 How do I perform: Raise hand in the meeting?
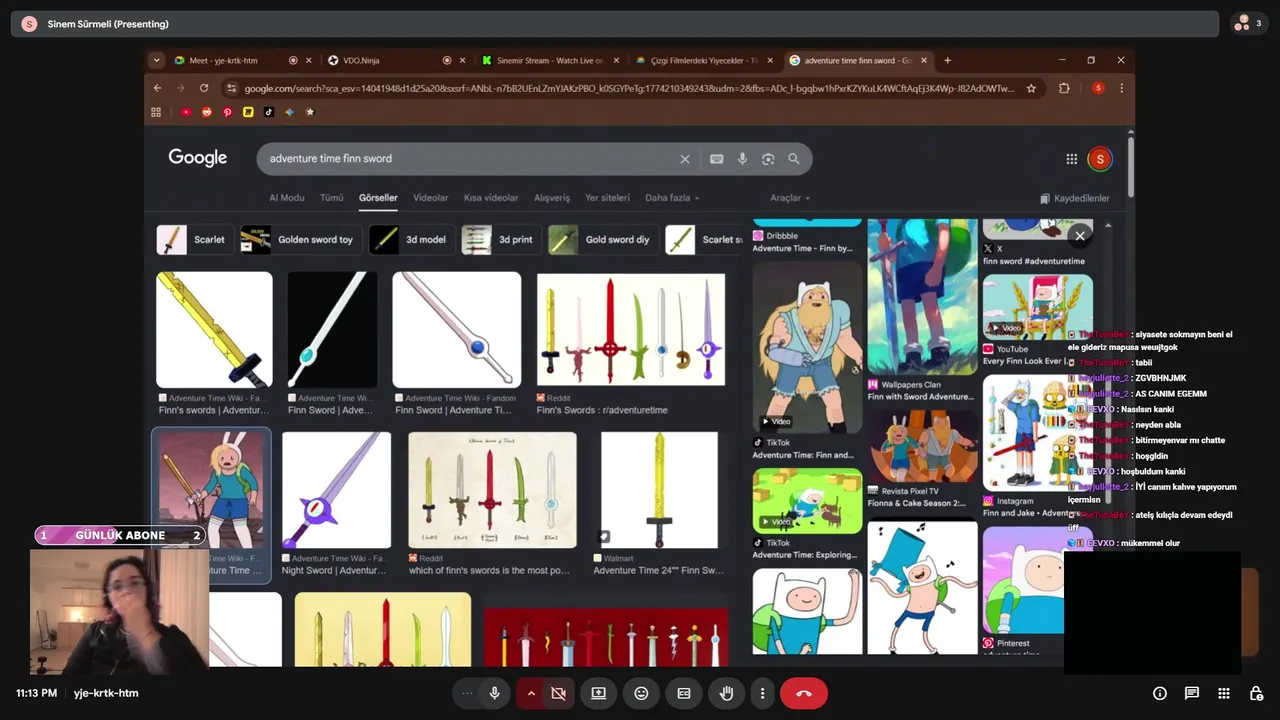point(727,693)
